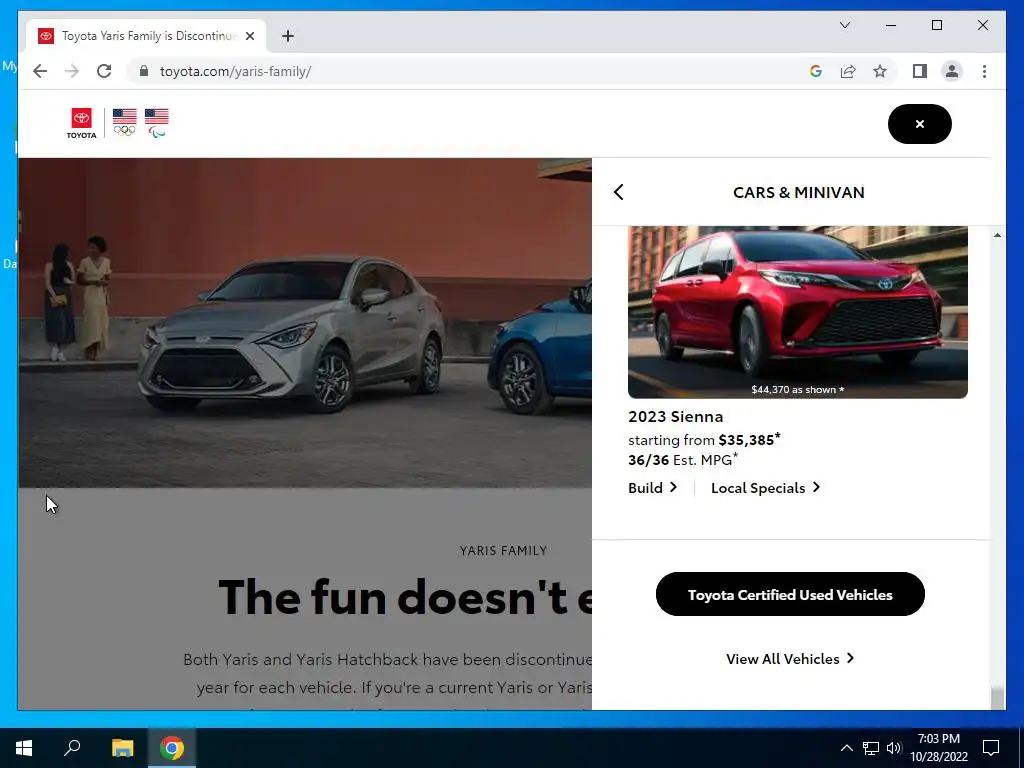
Task: Open Windows taskbar search
Action: pos(72,748)
